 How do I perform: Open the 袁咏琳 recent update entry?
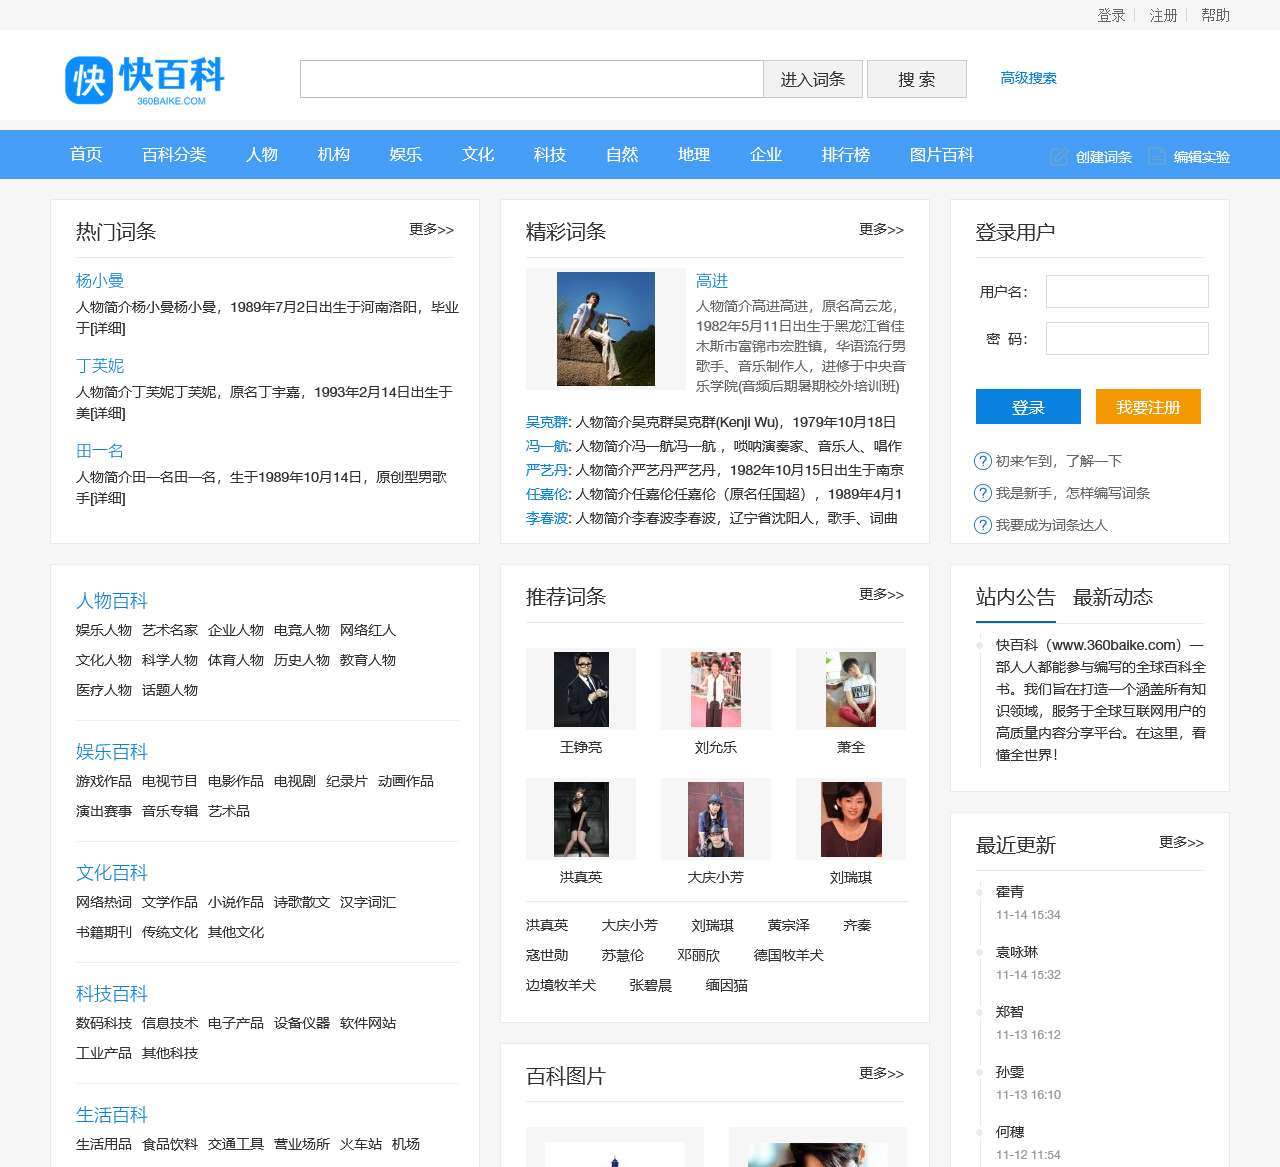(x=1017, y=952)
